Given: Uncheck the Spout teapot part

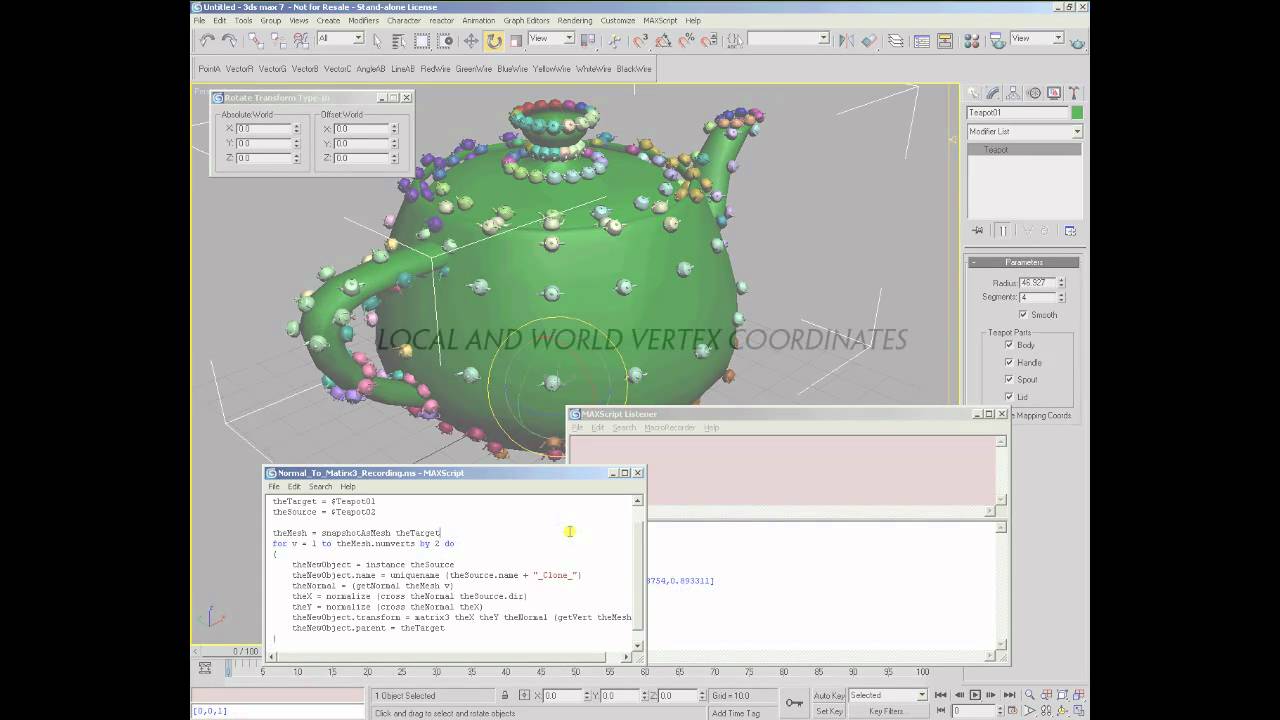Looking at the screenshot, I should [1008, 379].
